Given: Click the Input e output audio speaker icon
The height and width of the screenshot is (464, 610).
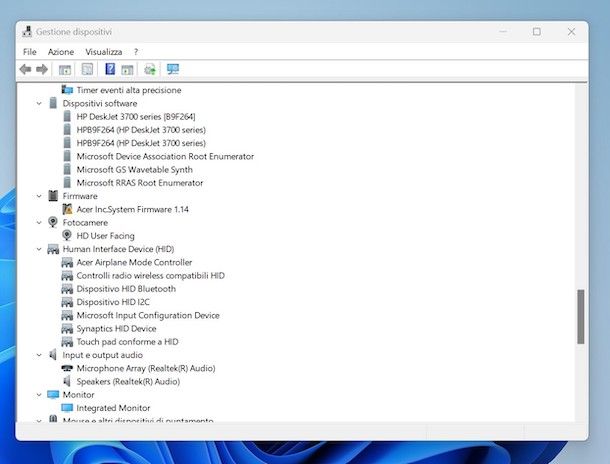Looking at the screenshot, I should (x=53, y=355).
